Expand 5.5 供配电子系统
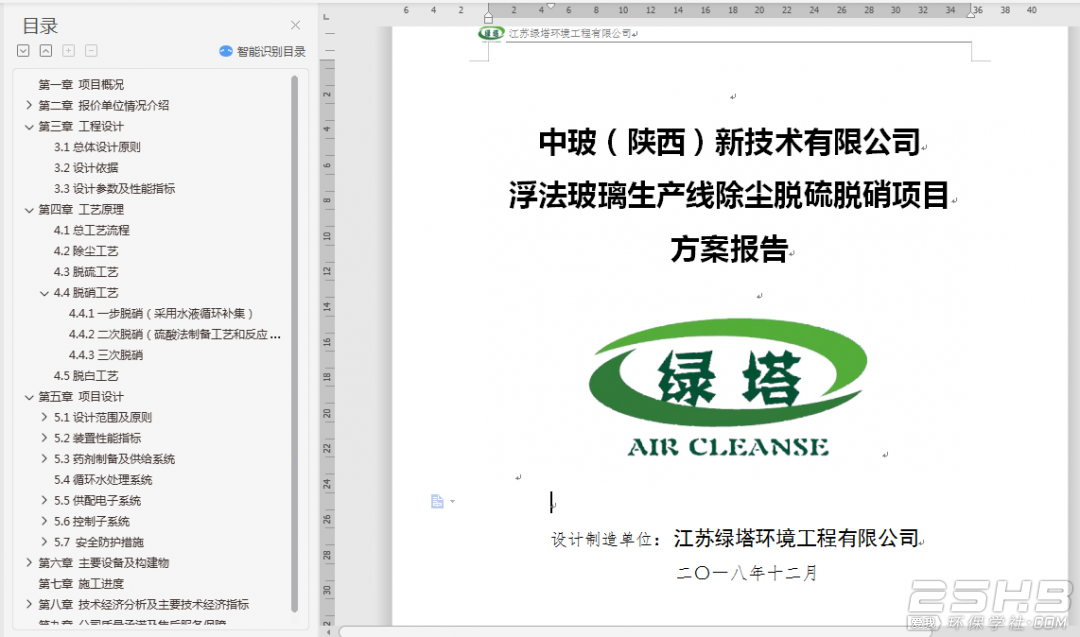Screen dimensions: 1080x637 point(44,501)
